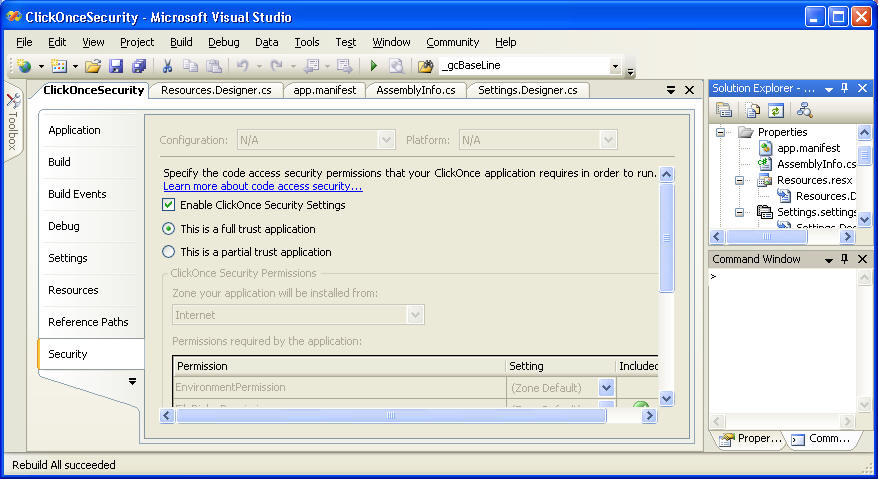Click the security page horizontal scrollbar thumb
Screen dimensions: 878x479
tap(391, 416)
